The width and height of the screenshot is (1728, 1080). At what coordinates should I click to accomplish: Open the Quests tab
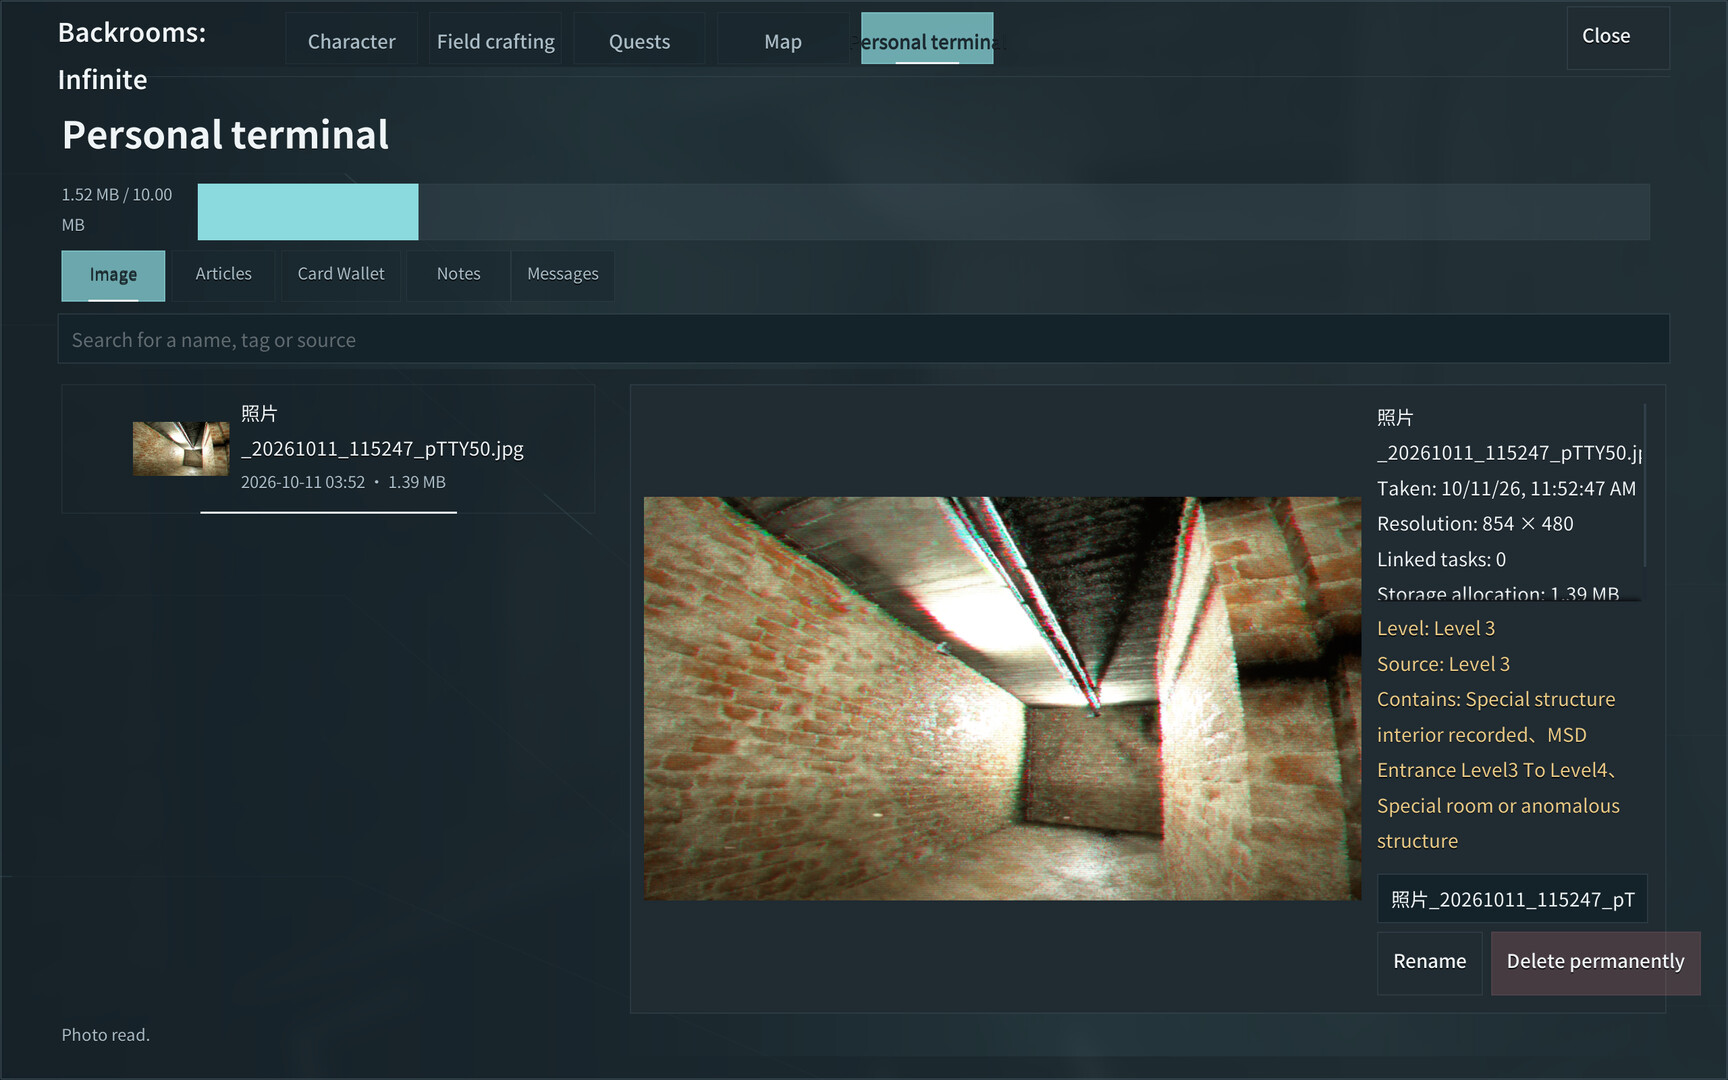point(639,41)
